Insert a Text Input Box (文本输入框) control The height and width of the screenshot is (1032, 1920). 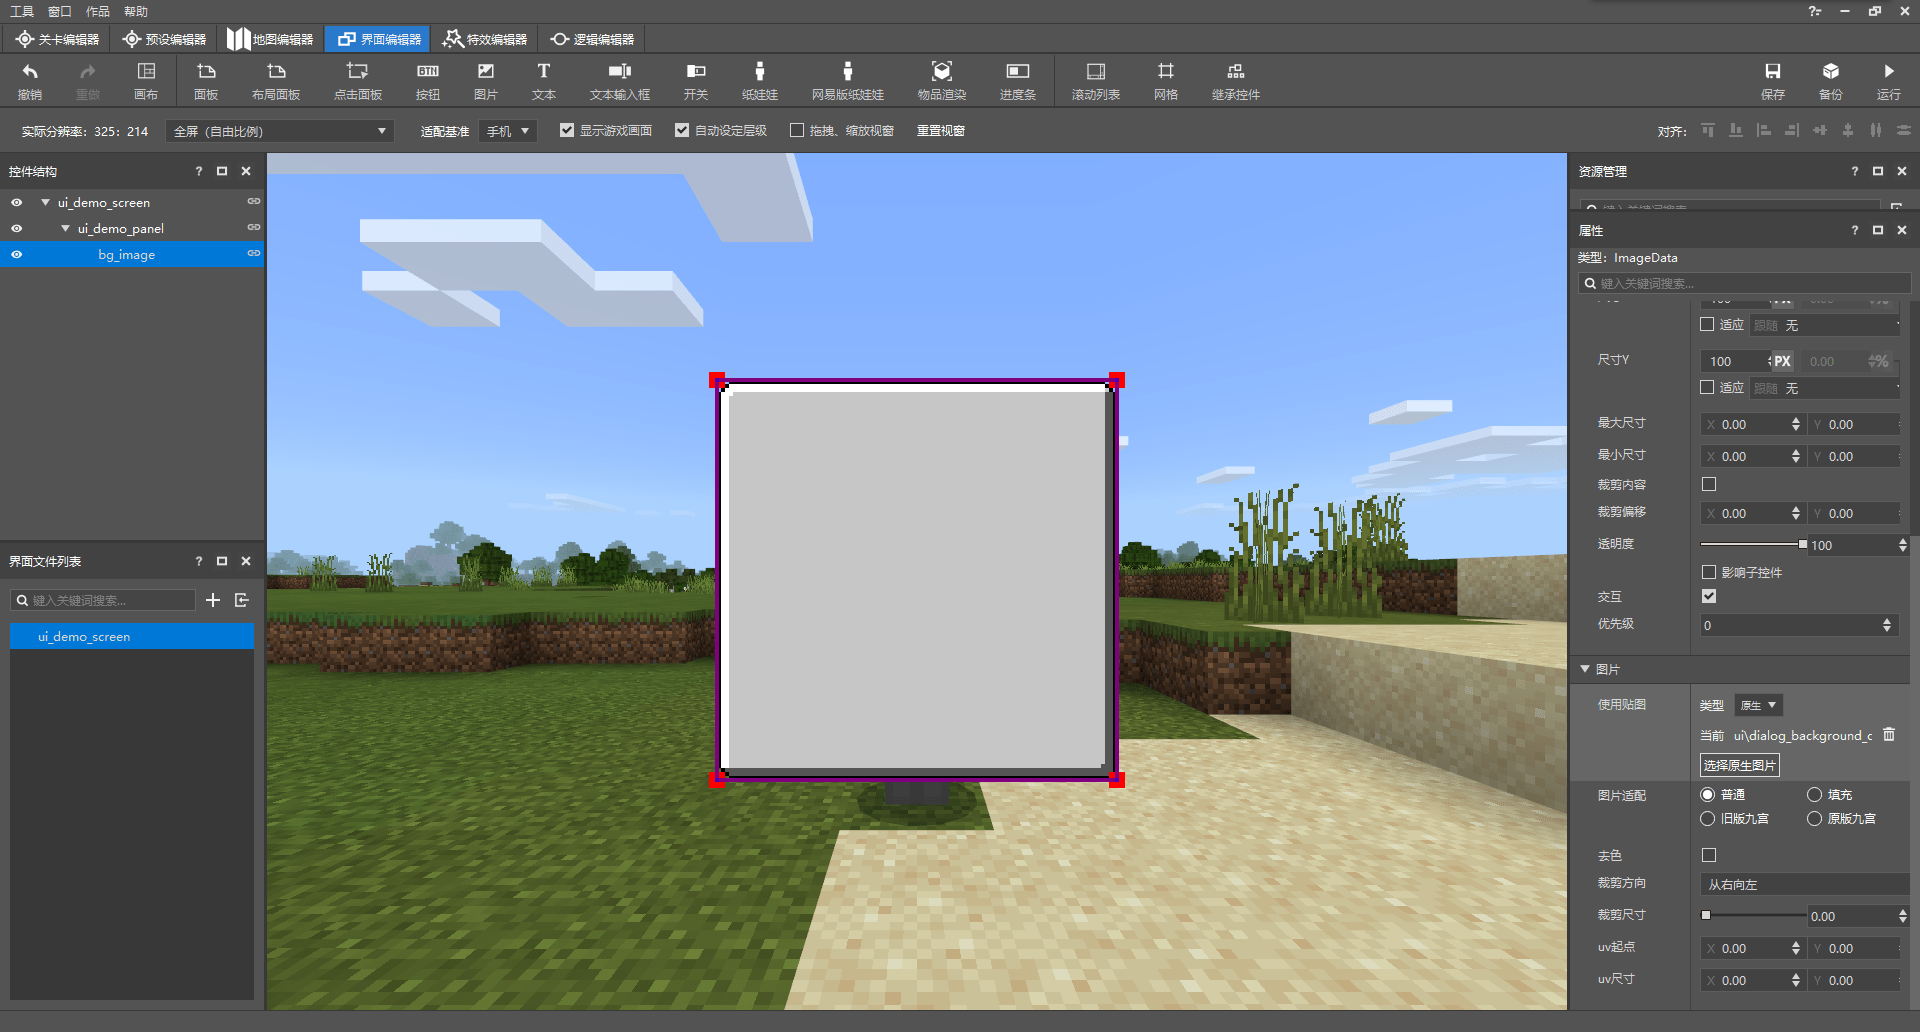[x=620, y=81]
